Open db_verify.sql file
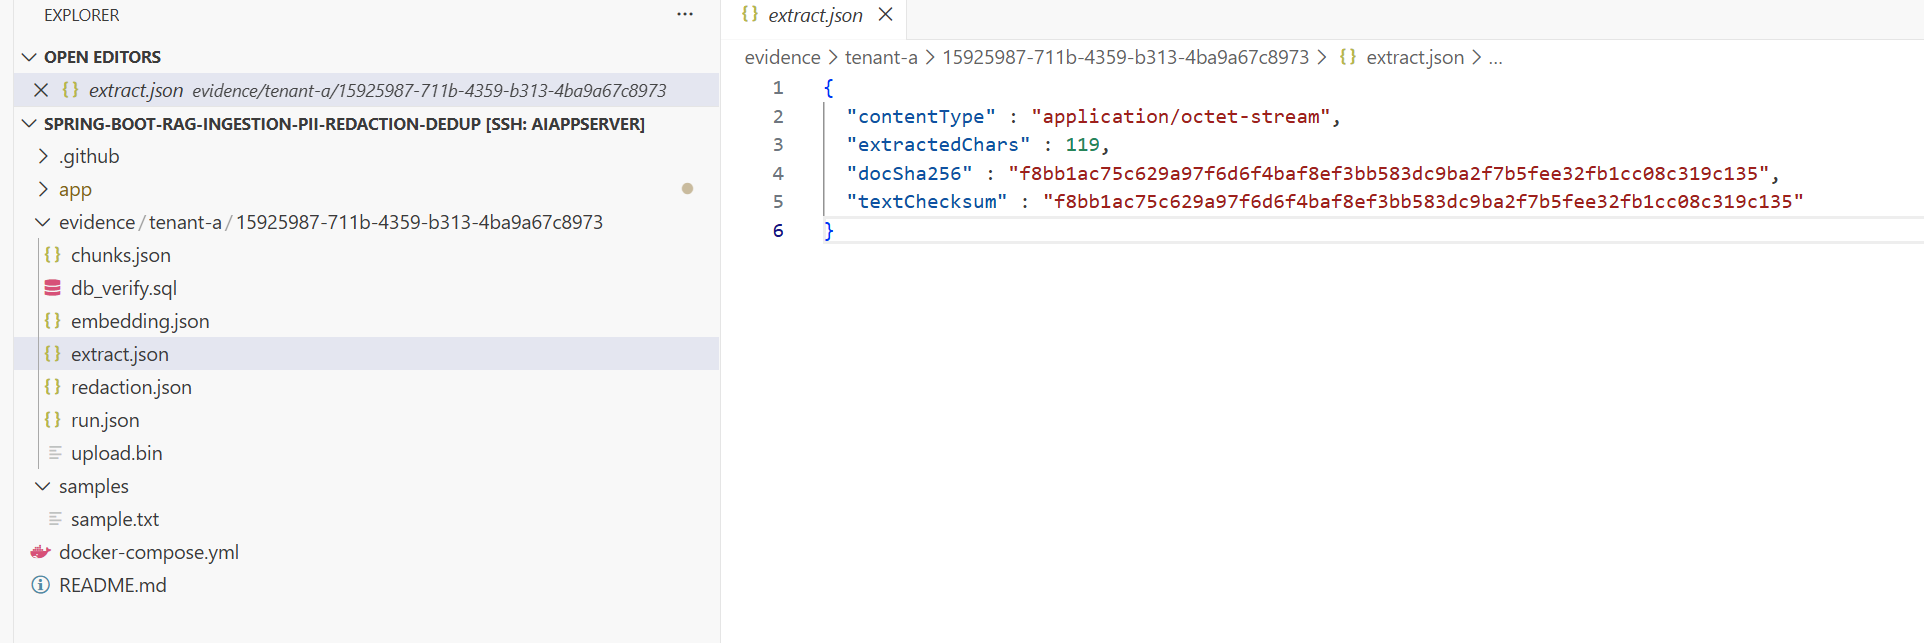Viewport: 1924px width, 643px height. (124, 288)
